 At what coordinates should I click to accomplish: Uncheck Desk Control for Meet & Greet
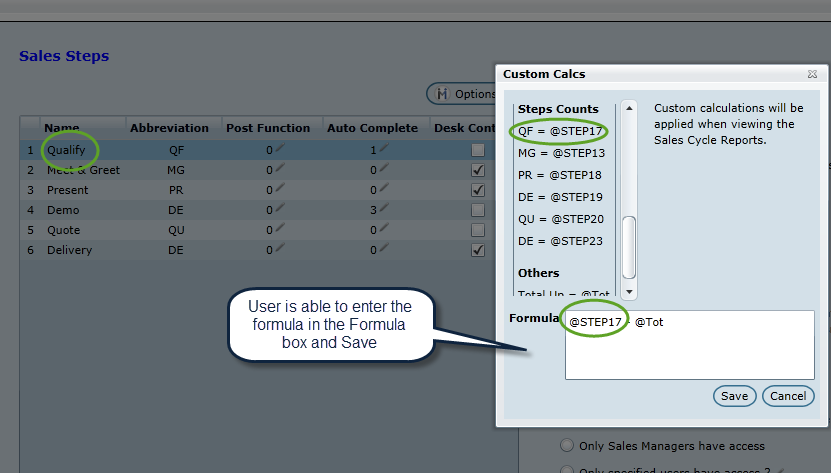click(x=478, y=170)
